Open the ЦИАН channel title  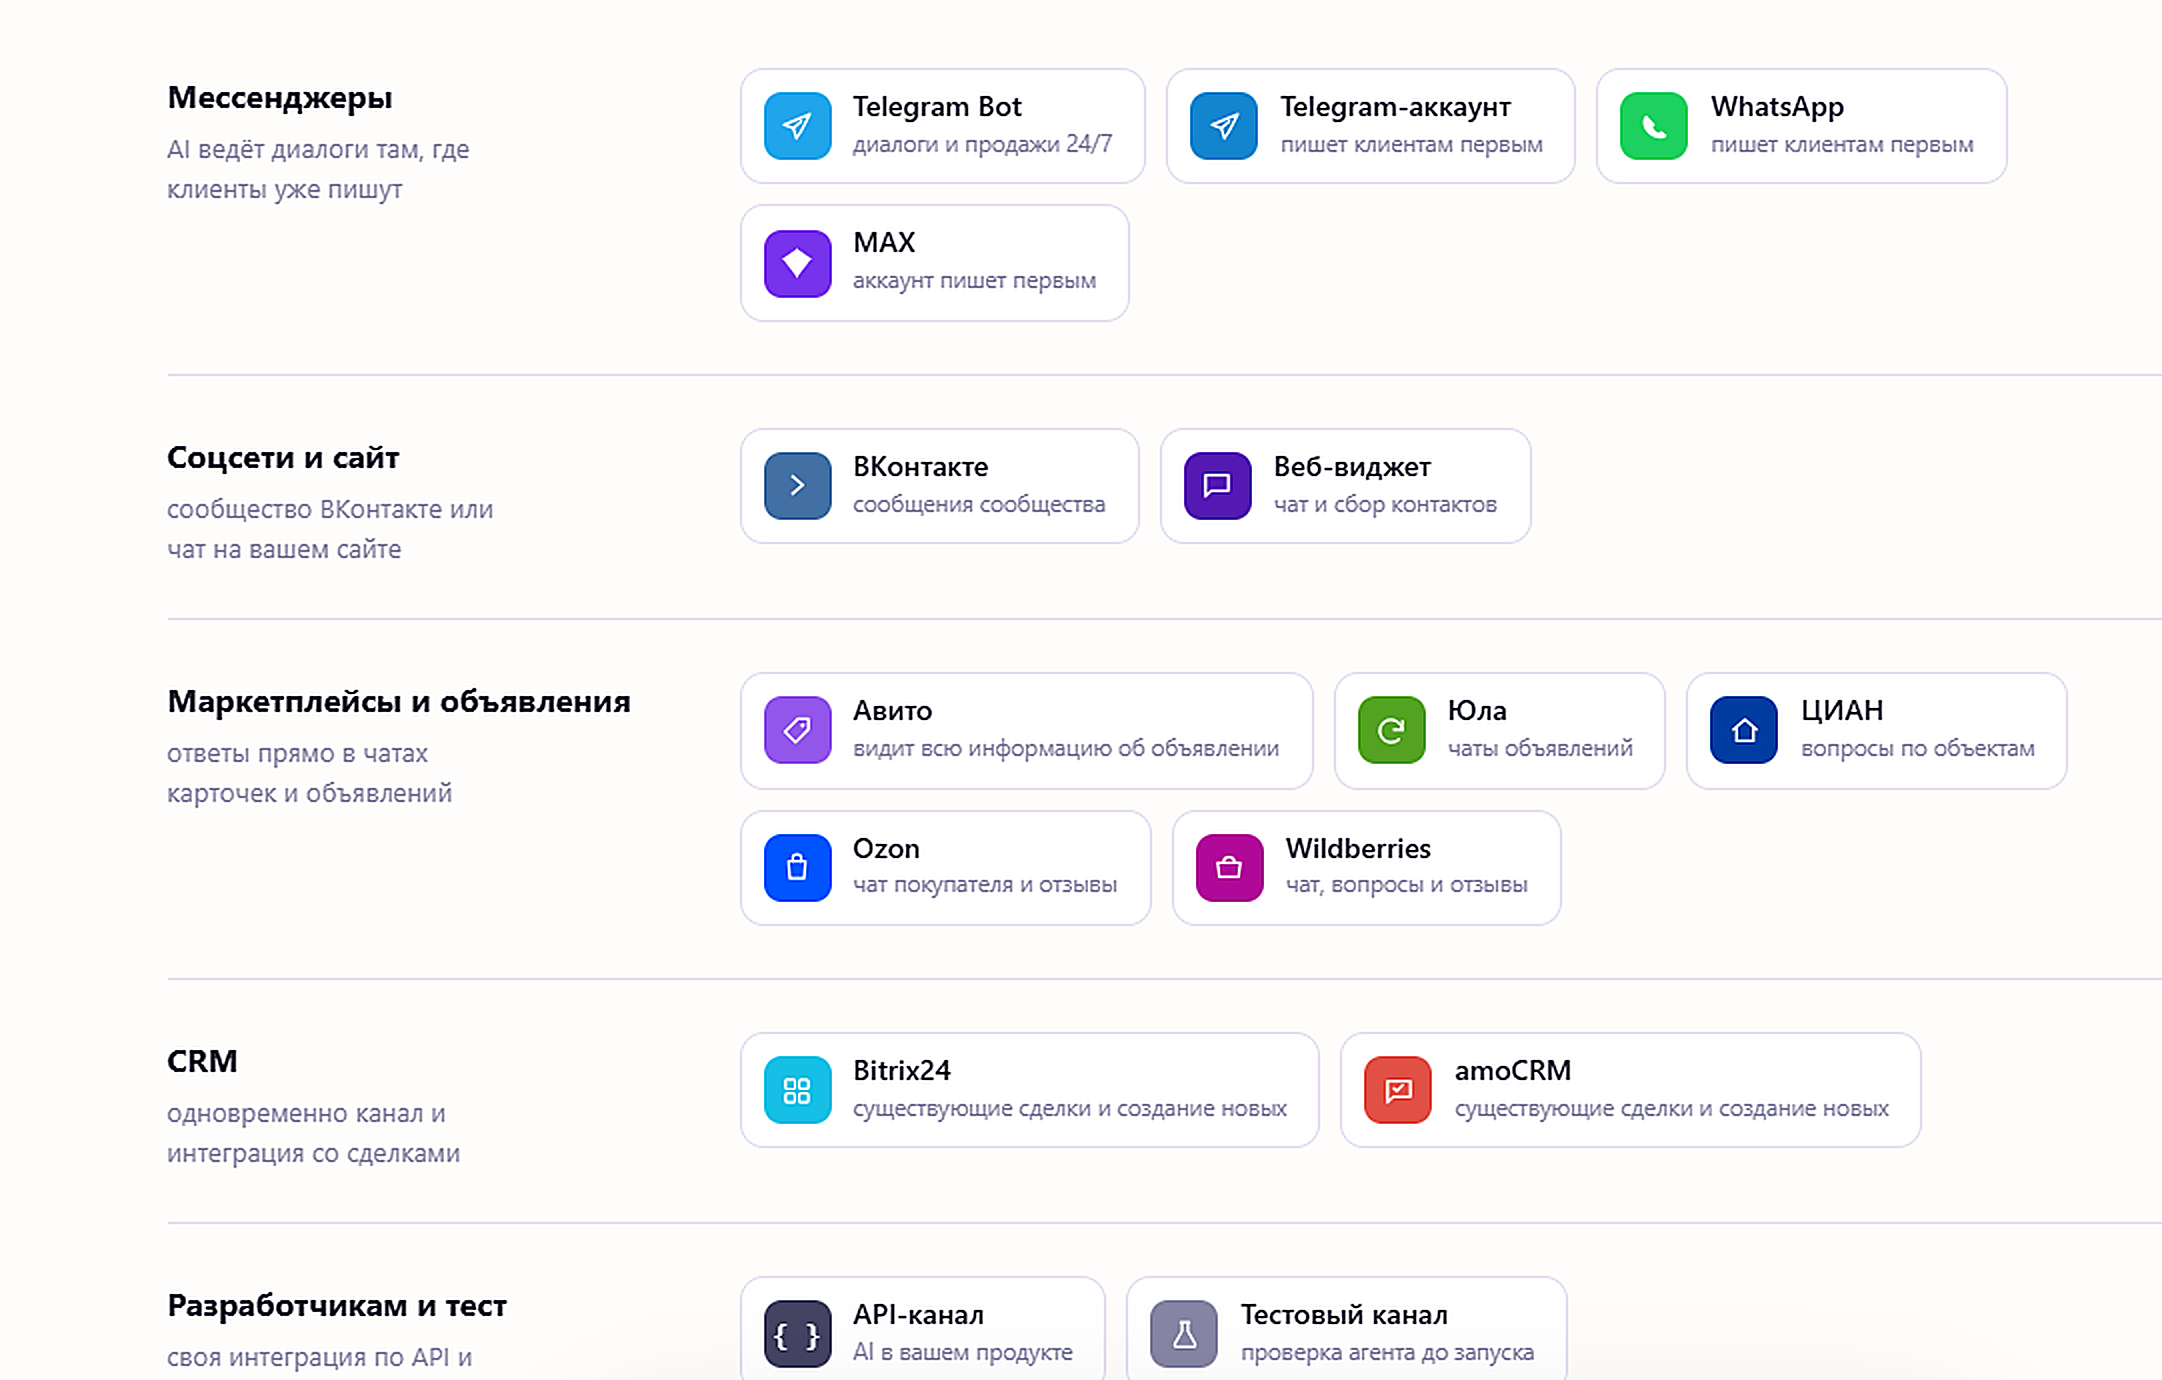pos(1842,711)
